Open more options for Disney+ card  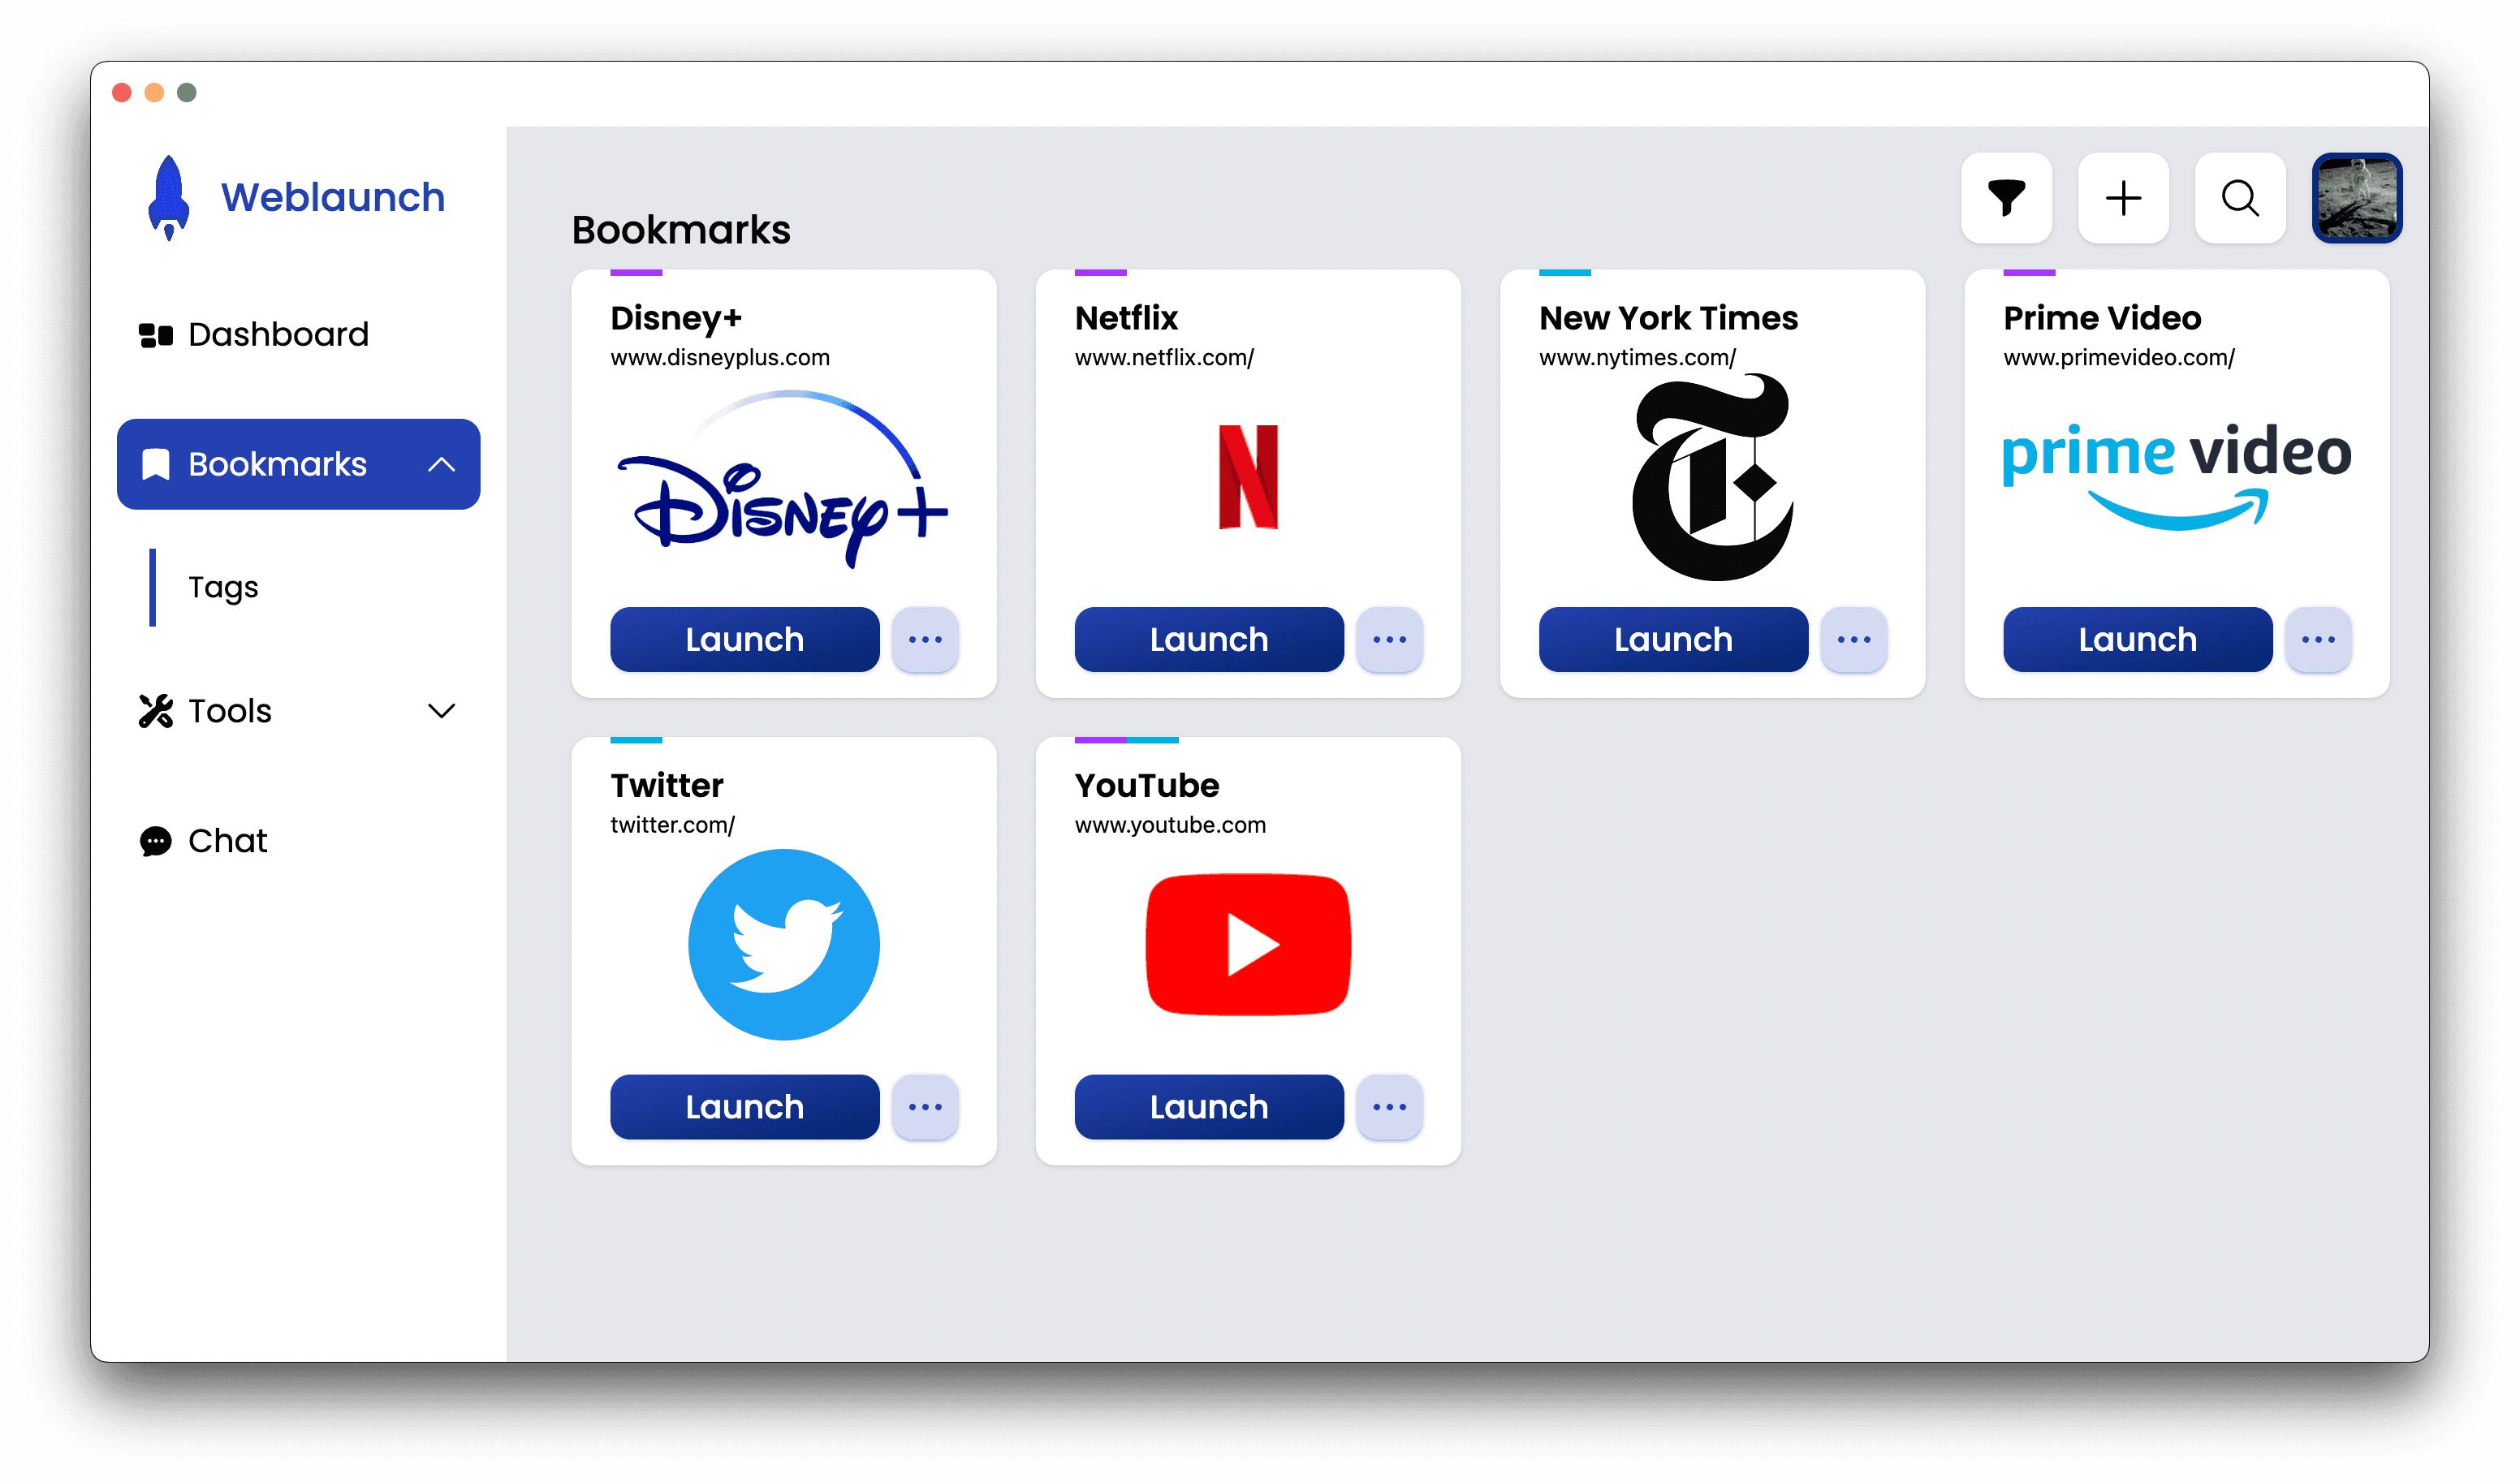pyautogui.click(x=925, y=640)
